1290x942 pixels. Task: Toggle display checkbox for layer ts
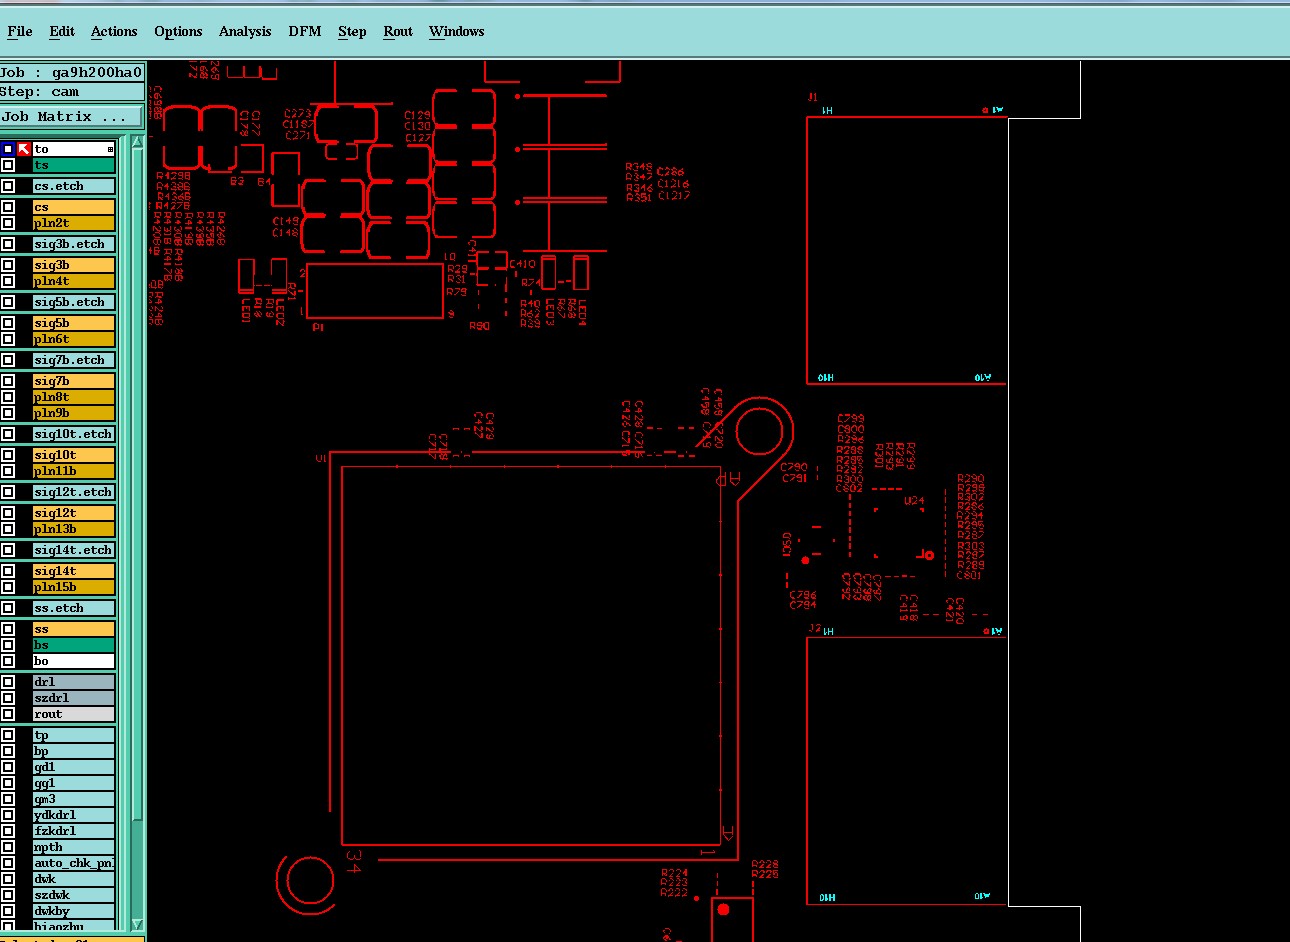click(8, 165)
